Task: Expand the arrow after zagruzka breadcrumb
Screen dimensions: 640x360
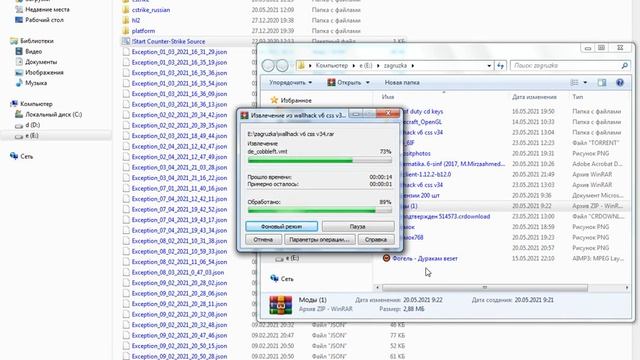Action: pos(413,65)
